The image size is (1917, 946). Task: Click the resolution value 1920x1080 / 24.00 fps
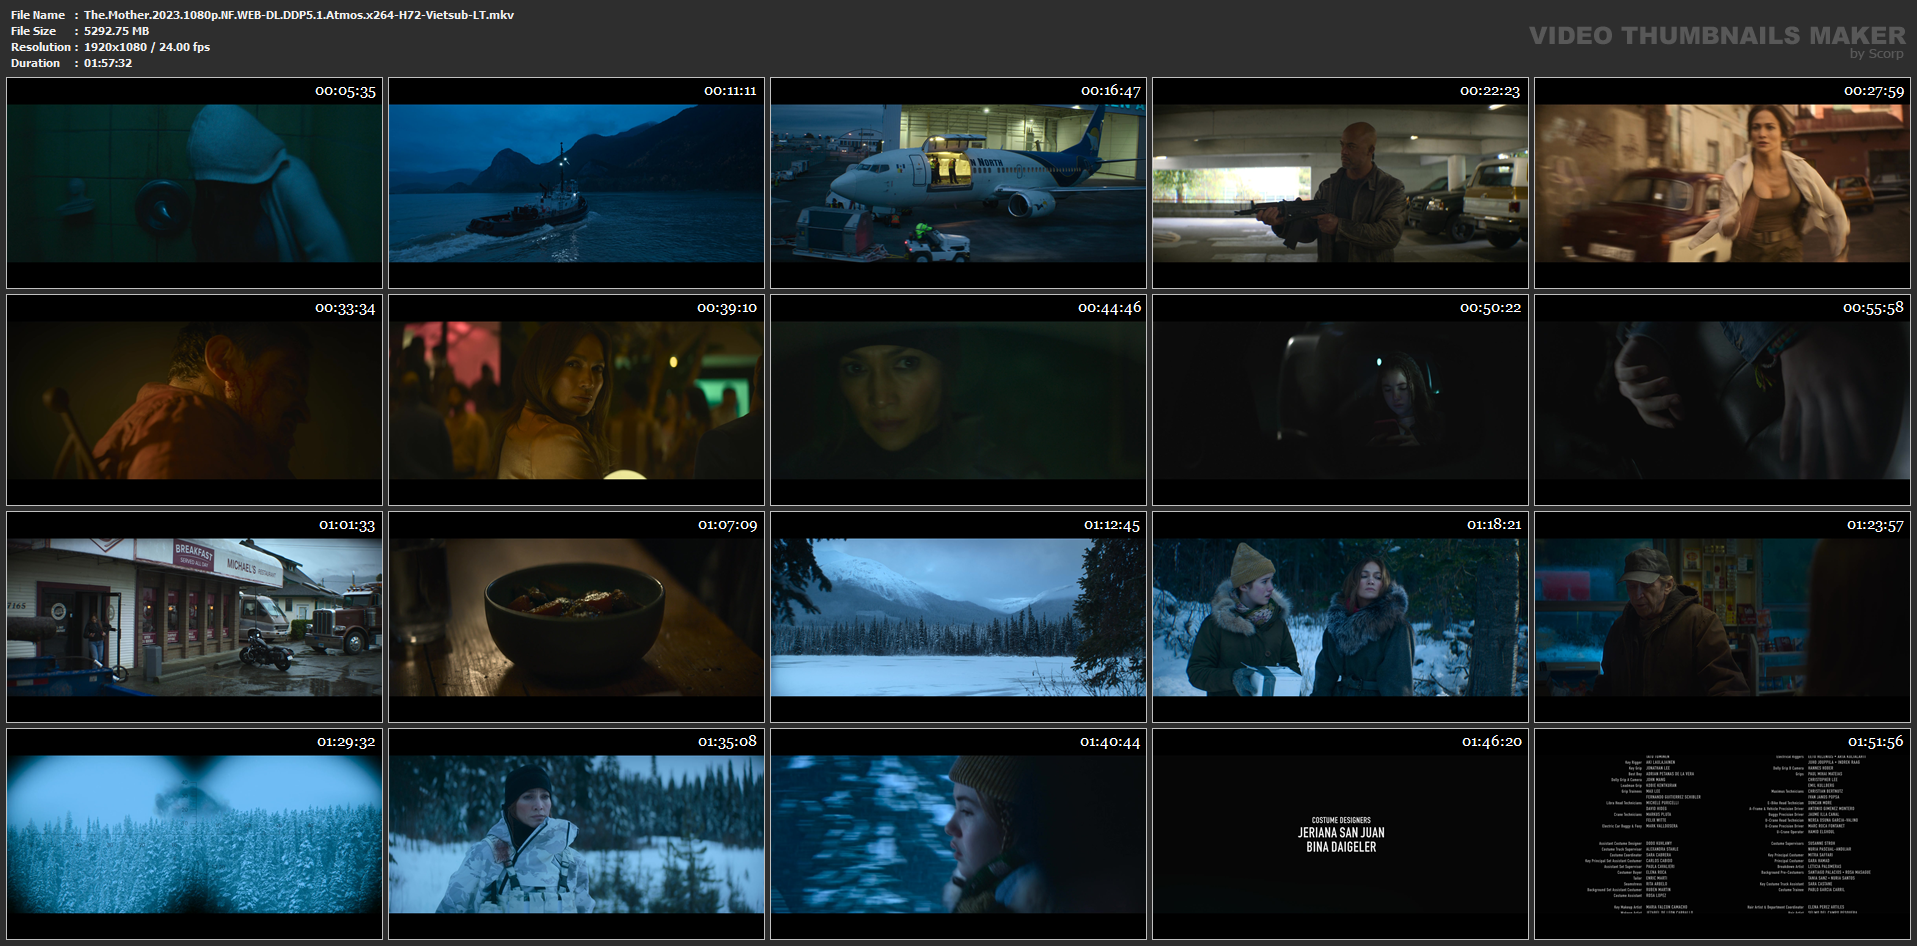click(147, 47)
